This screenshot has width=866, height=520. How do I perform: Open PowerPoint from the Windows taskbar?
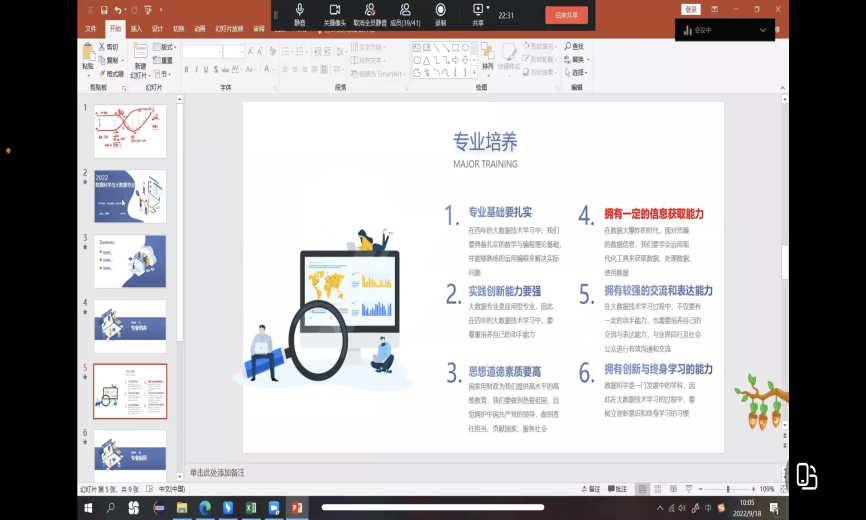point(297,508)
